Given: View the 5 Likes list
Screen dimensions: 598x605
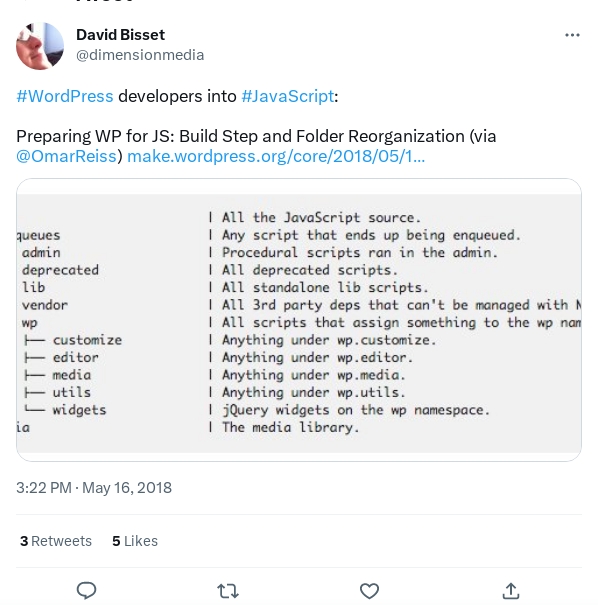Looking at the screenshot, I should click(135, 541).
